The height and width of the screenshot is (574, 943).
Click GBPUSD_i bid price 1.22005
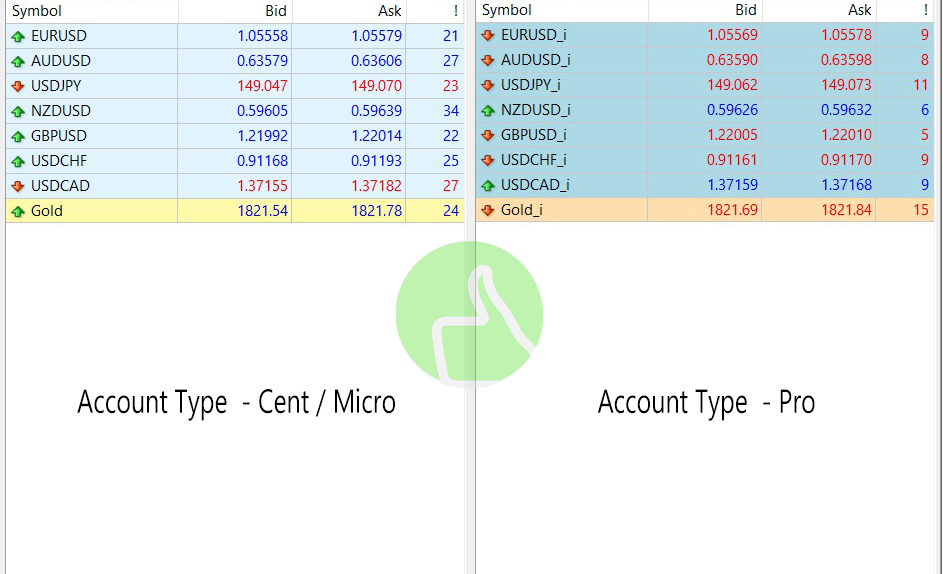(x=733, y=135)
